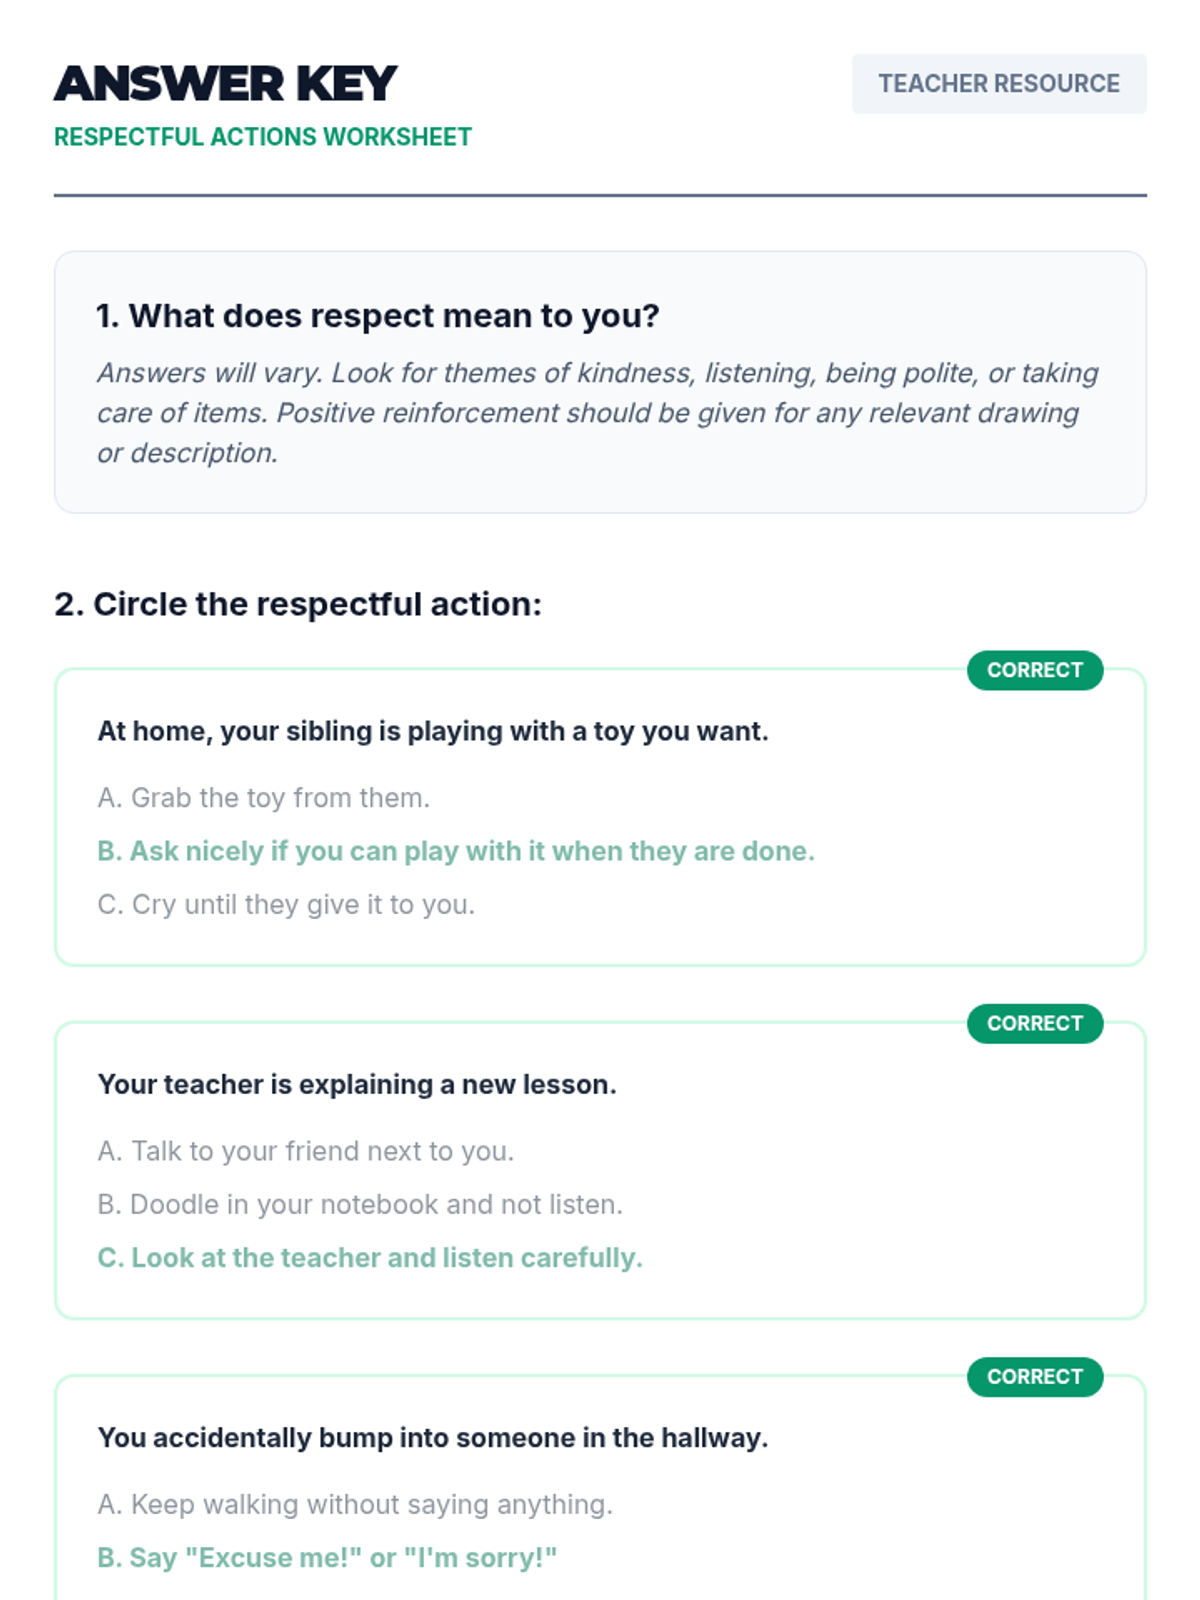
Task: Select the question 1 heading about respect
Action: (x=378, y=316)
